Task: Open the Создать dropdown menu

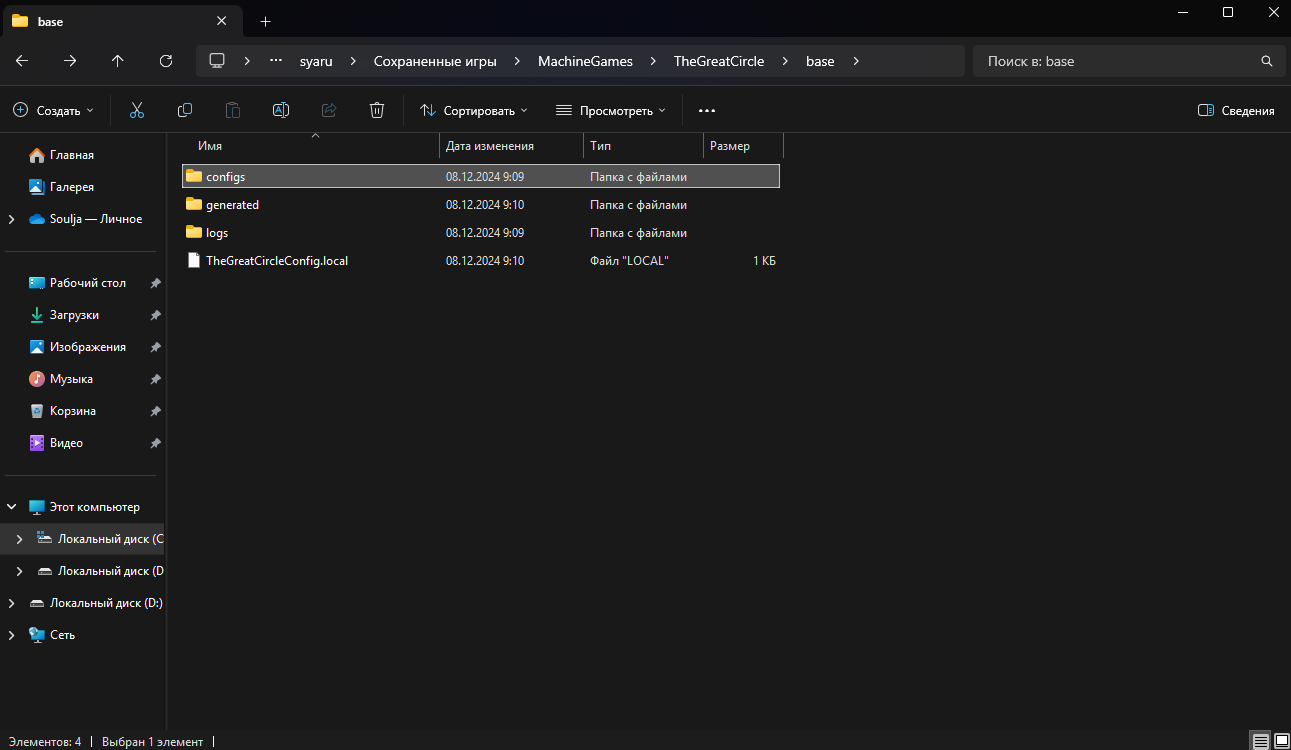Action: 54,111
